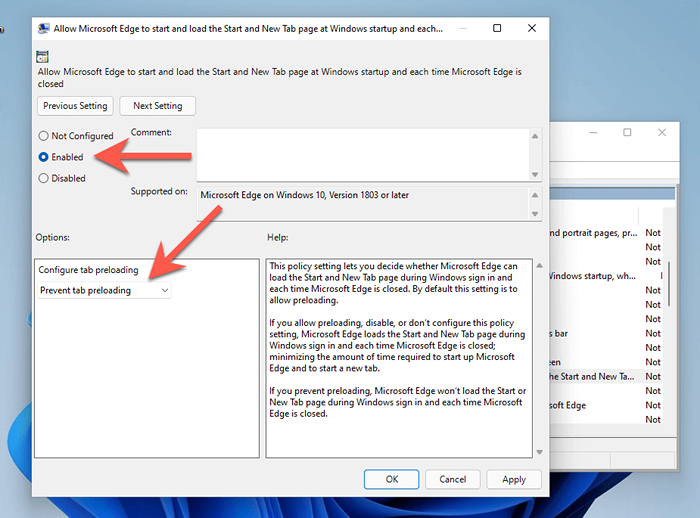Click the 'Microsoft Edge on Windows 10, Version 1803 or later' text

pos(304,195)
